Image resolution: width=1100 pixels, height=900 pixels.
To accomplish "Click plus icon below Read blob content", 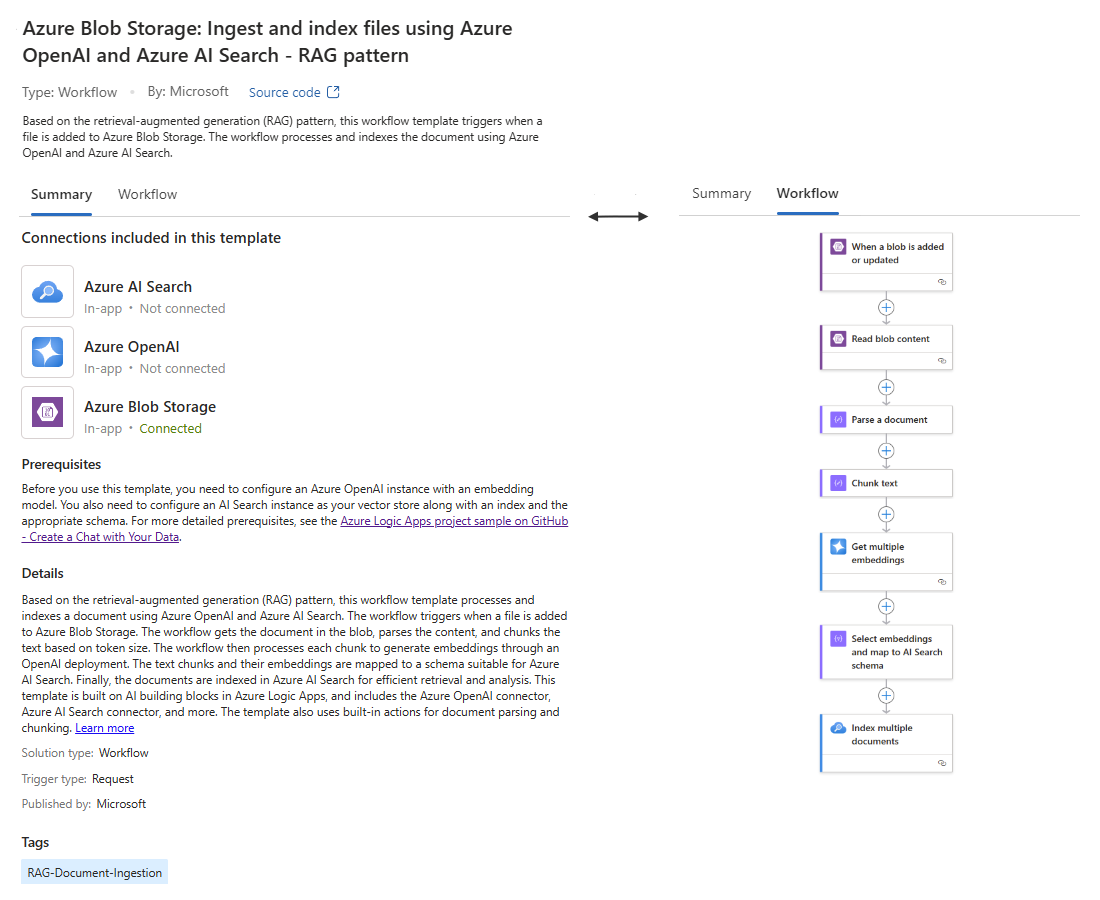I will (886, 388).
